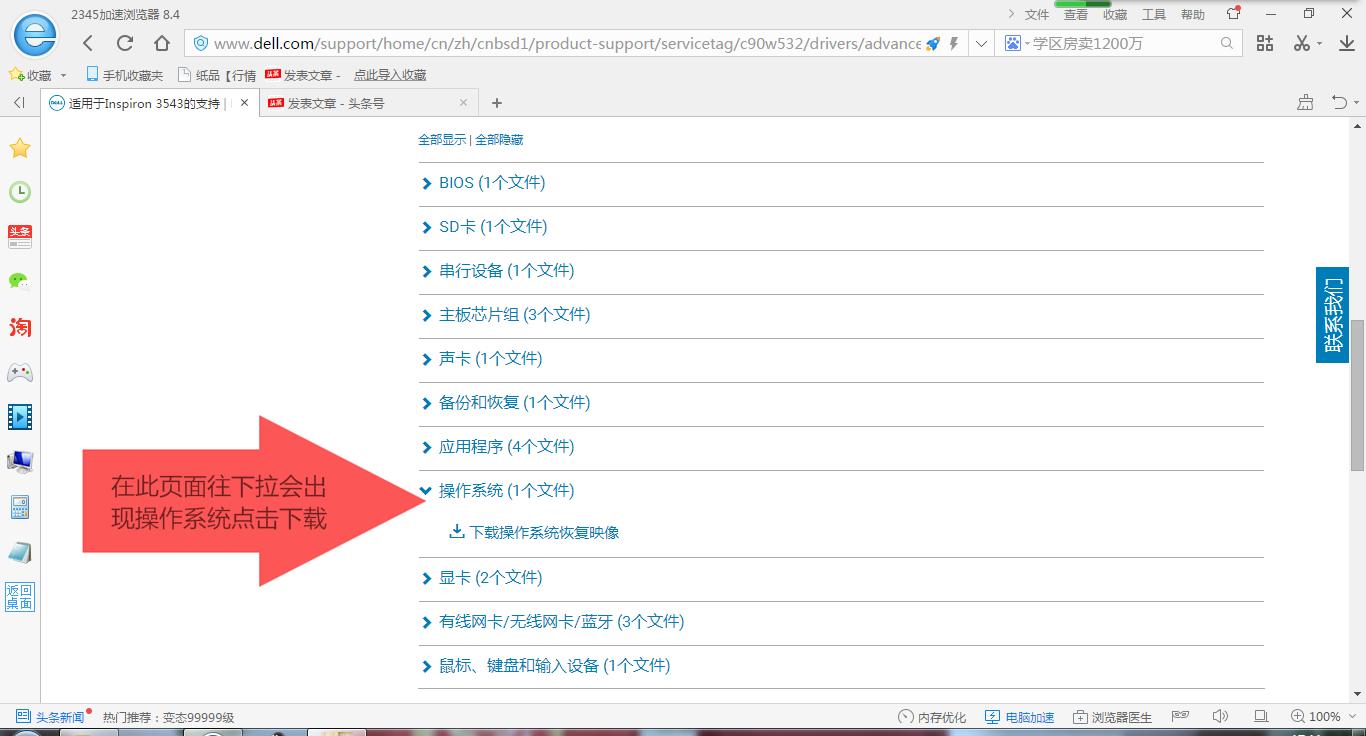The width and height of the screenshot is (1366, 736).
Task: Click the rocket icon in address bar
Action: click(x=933, y=43)
